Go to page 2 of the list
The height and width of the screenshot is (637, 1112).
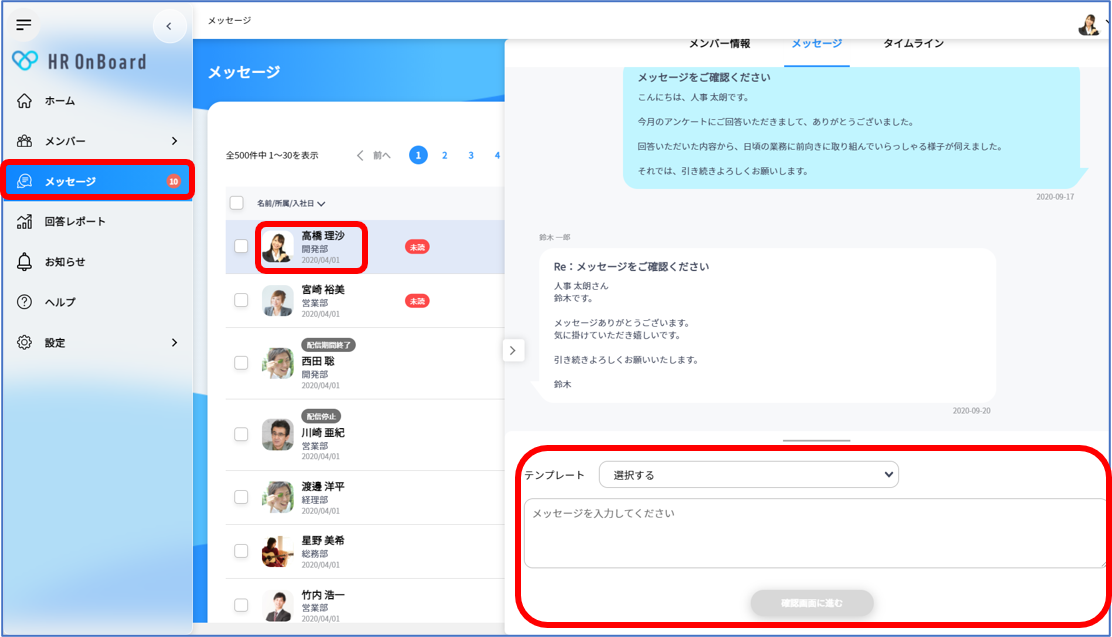click(x=445, y=155)
